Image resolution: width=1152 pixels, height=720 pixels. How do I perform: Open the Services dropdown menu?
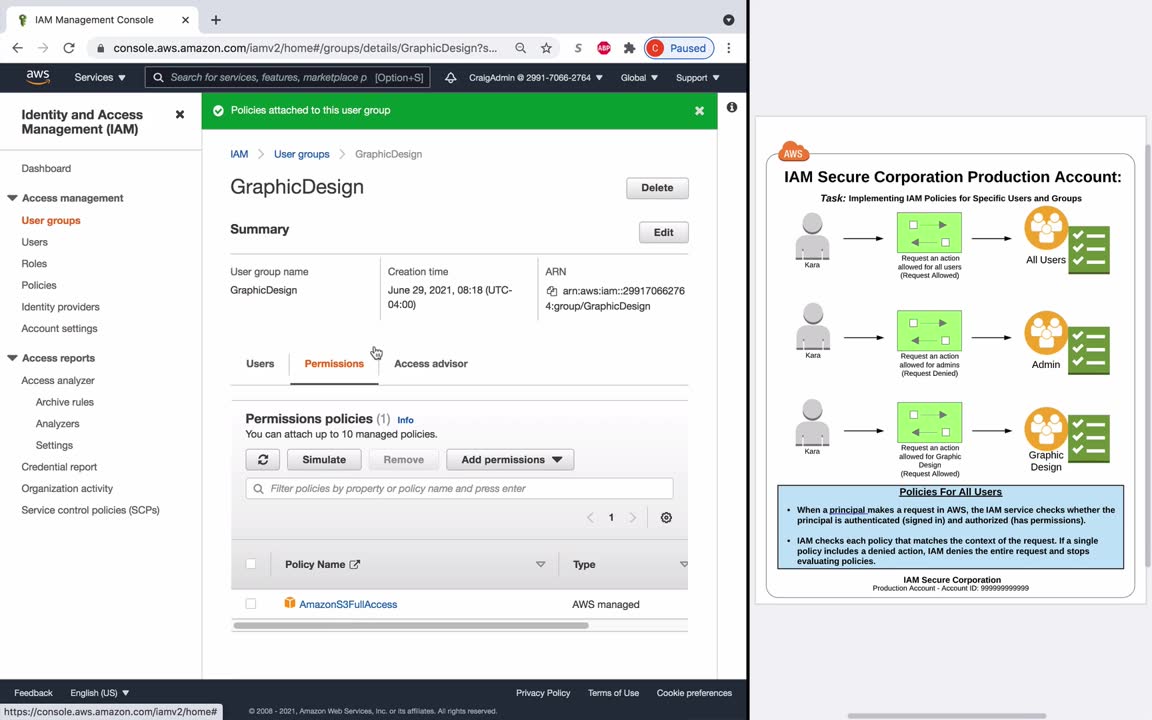100,77
